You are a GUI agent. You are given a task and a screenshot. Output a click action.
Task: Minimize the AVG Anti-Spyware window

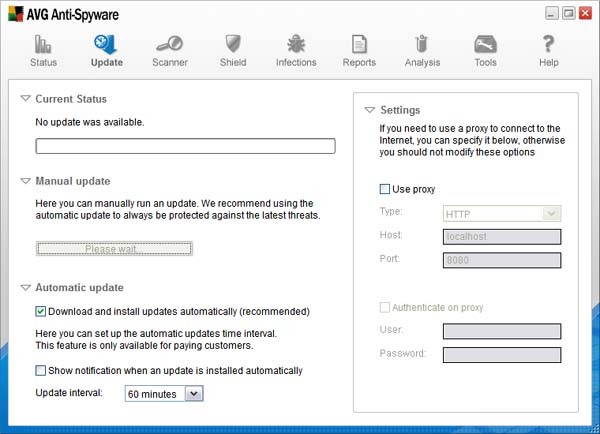[x=551, y=13]
